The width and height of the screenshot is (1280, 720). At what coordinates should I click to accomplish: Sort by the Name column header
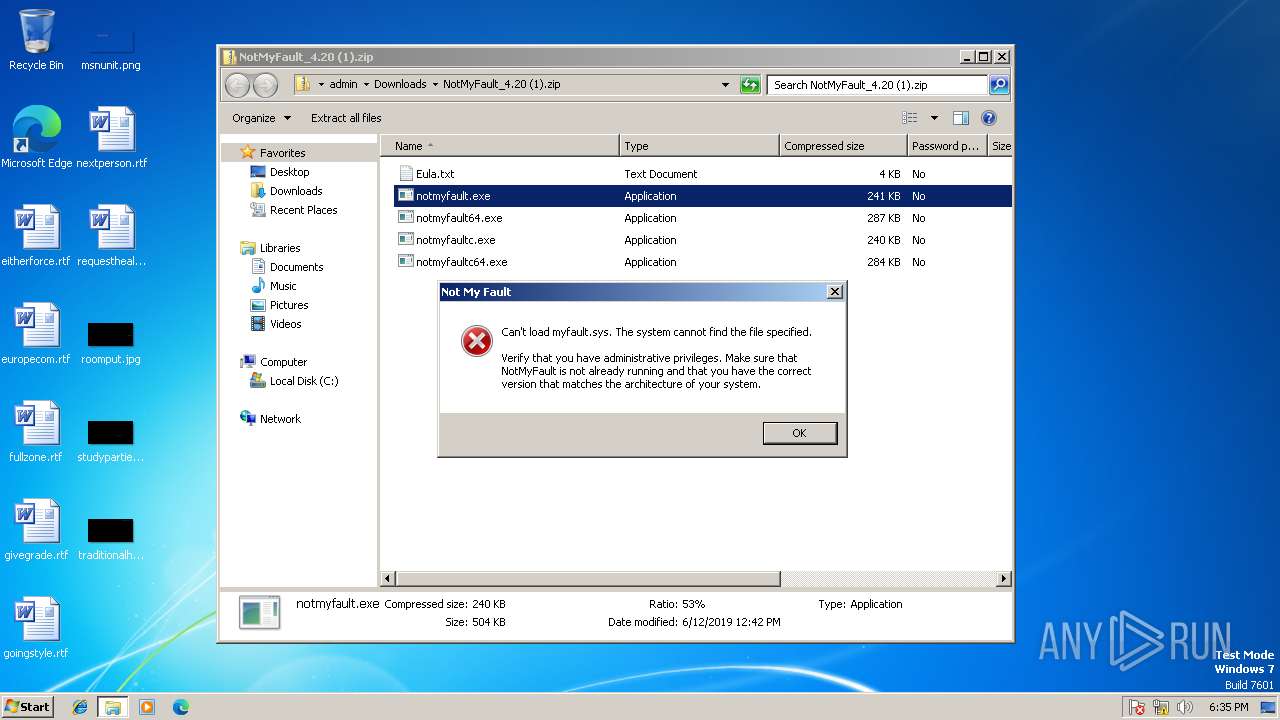[x=500, y=146]
